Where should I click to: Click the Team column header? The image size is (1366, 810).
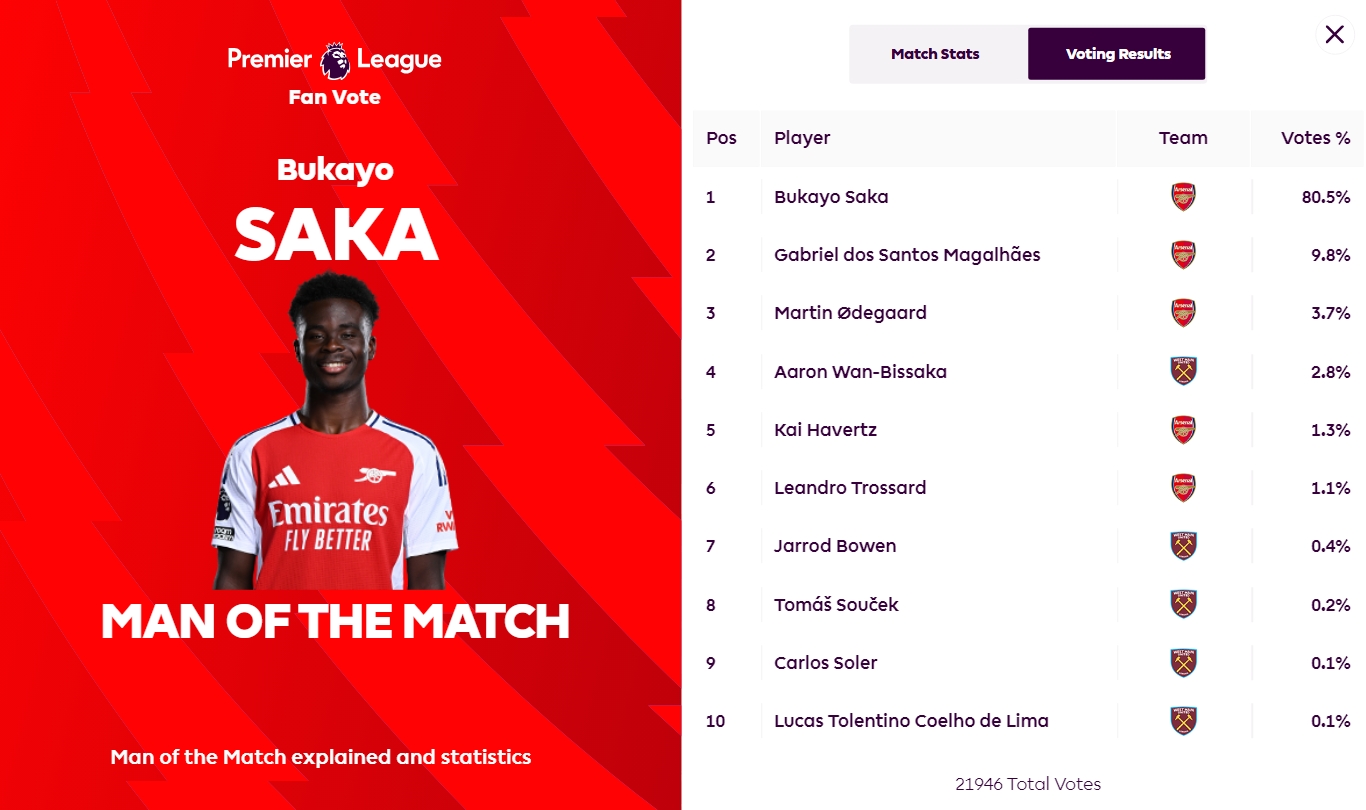pyautogui.click(x=1183, y=138)
